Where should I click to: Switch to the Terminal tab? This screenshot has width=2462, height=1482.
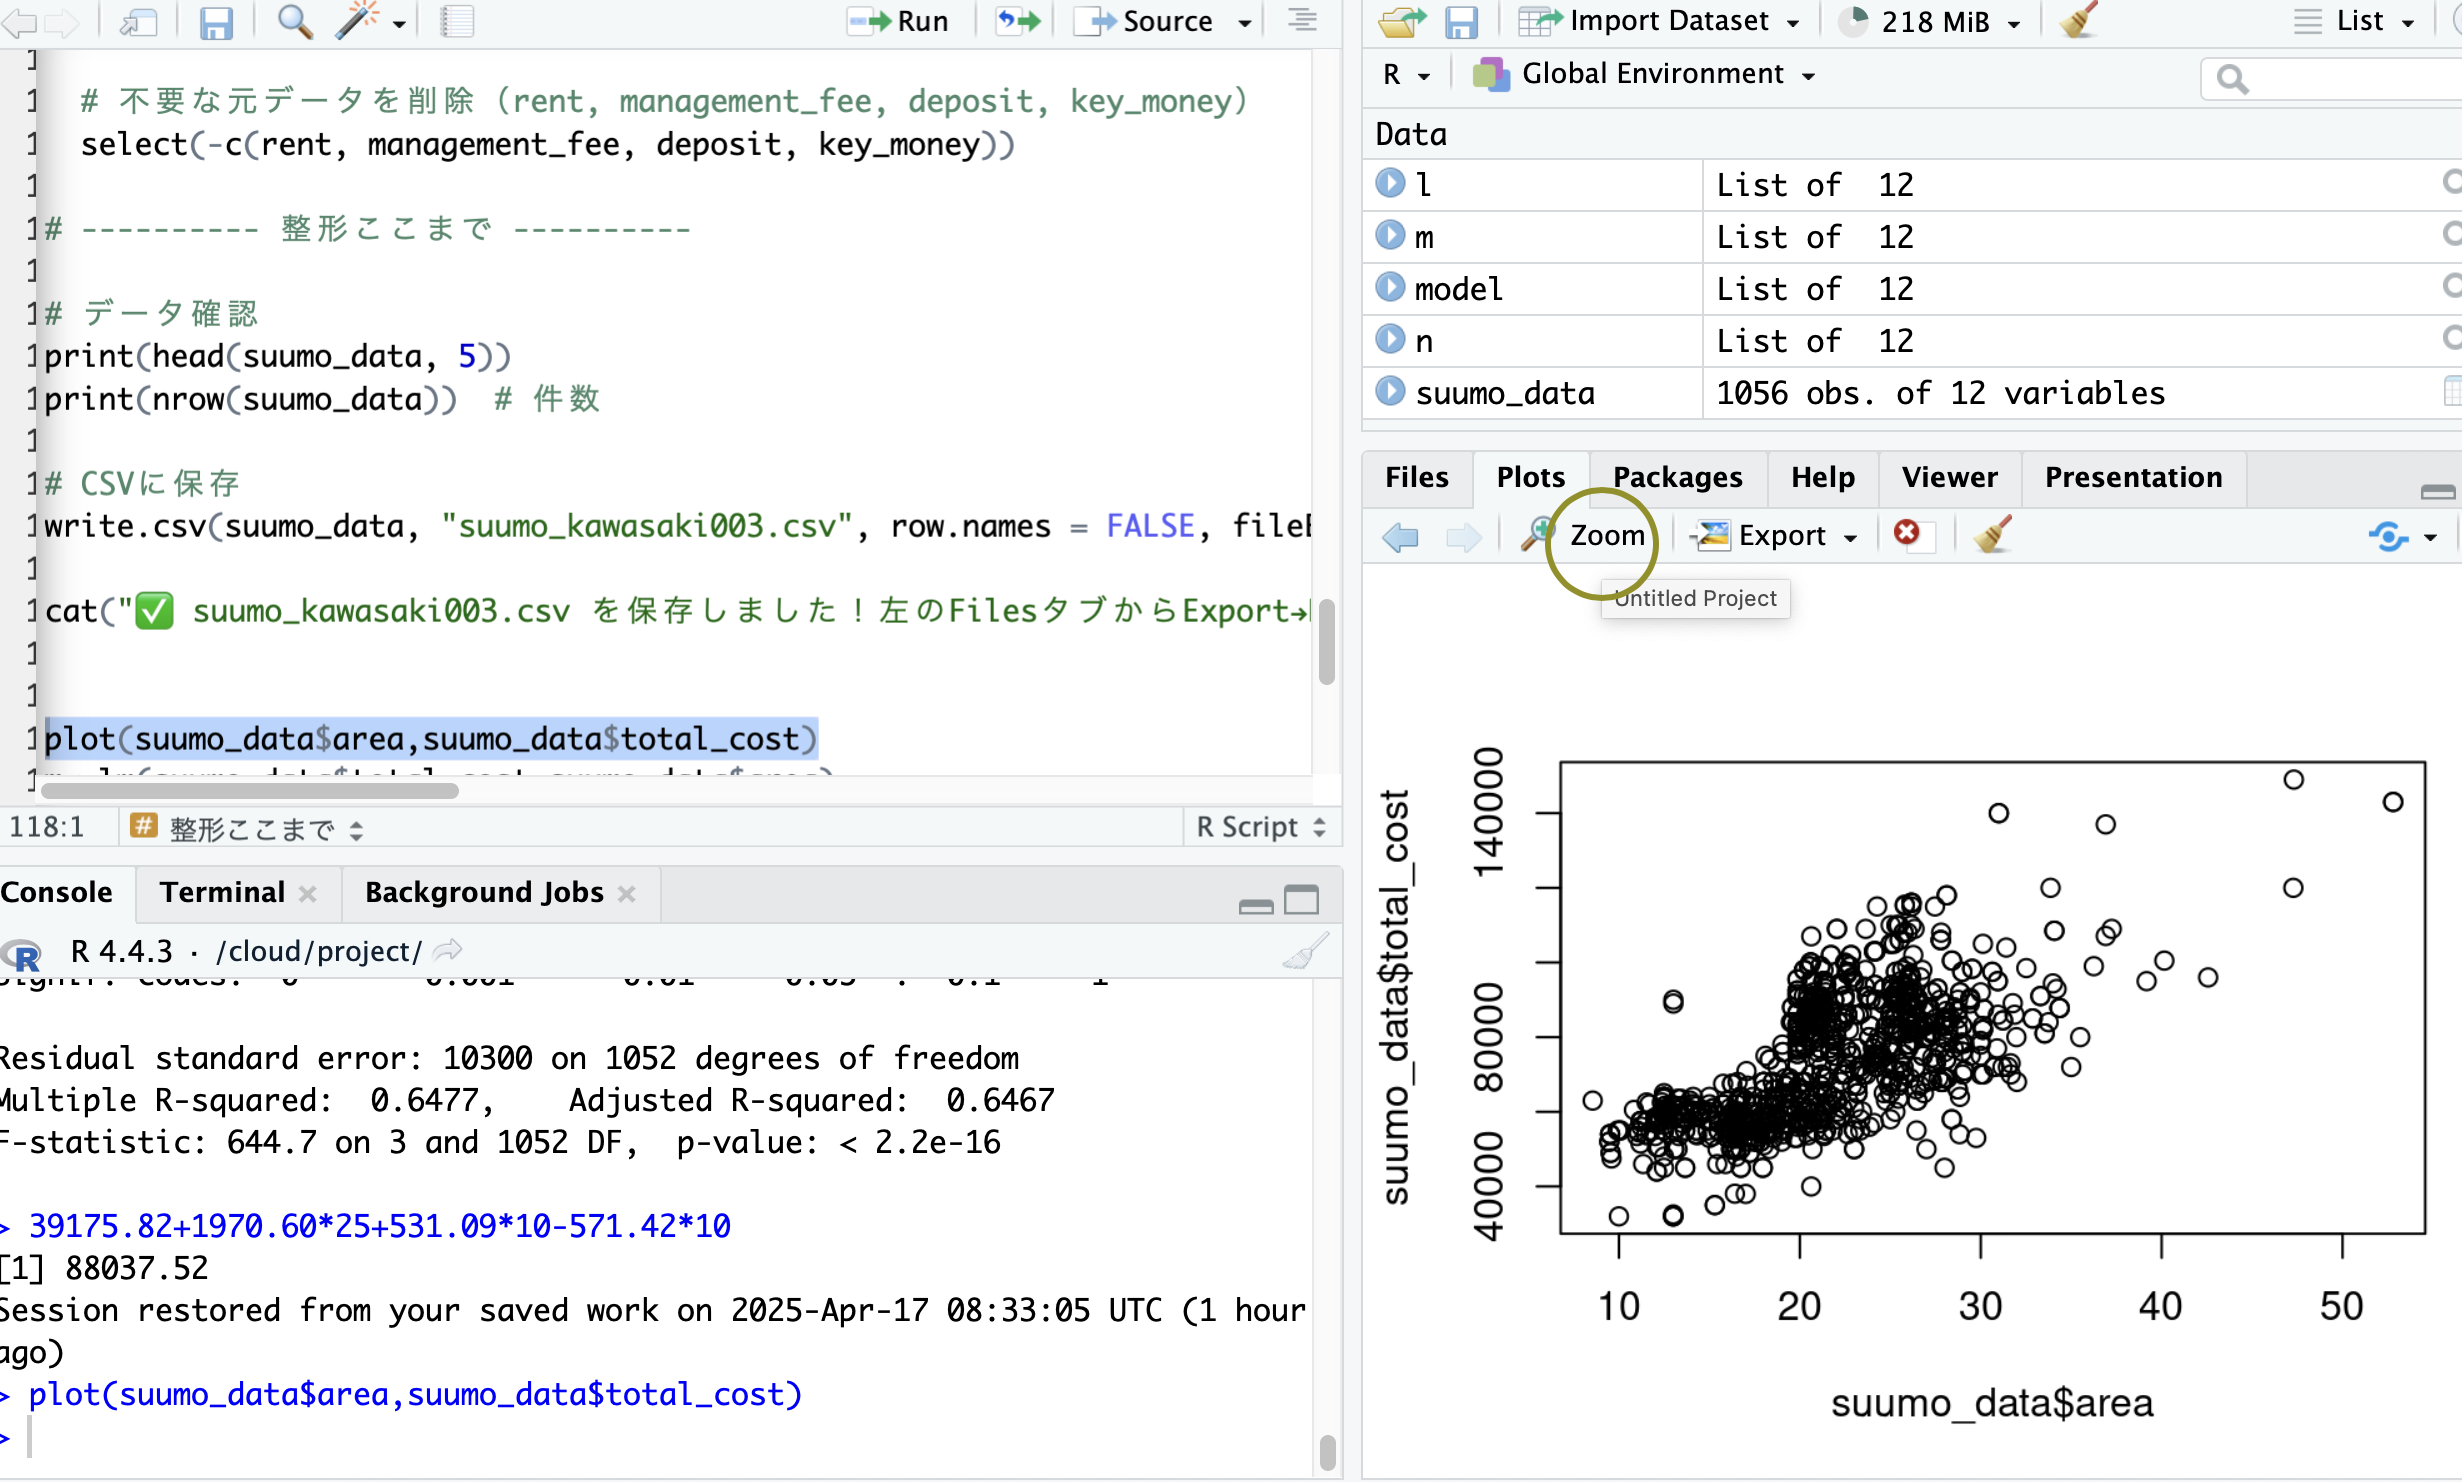coord(222,892)
